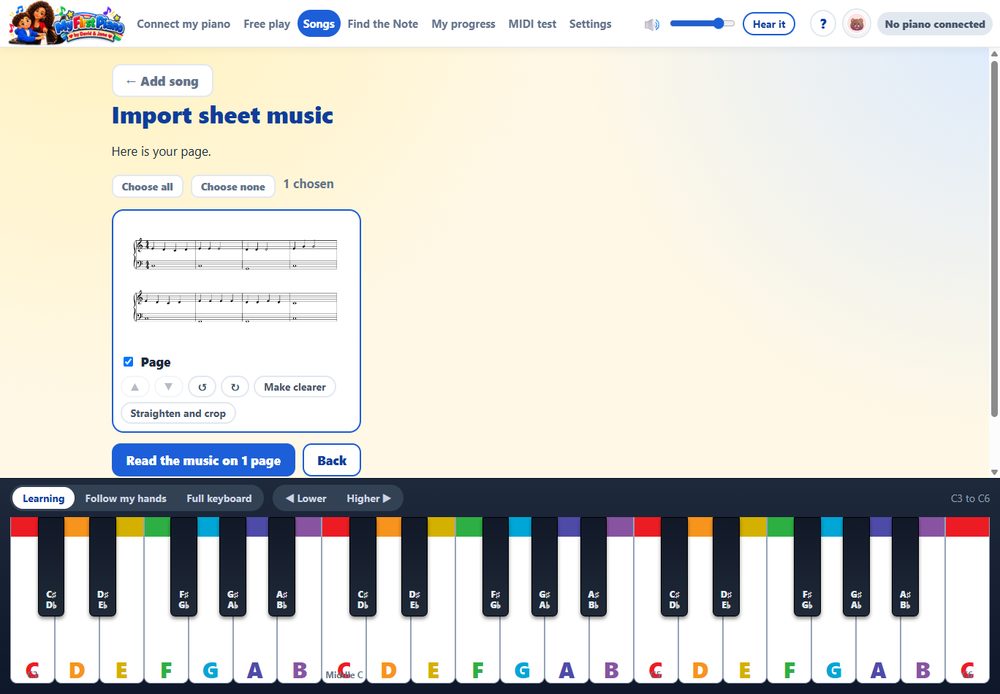The image size is (1000, 694).
Task: Open Connect my piano tab
Action: pos(184,24)
